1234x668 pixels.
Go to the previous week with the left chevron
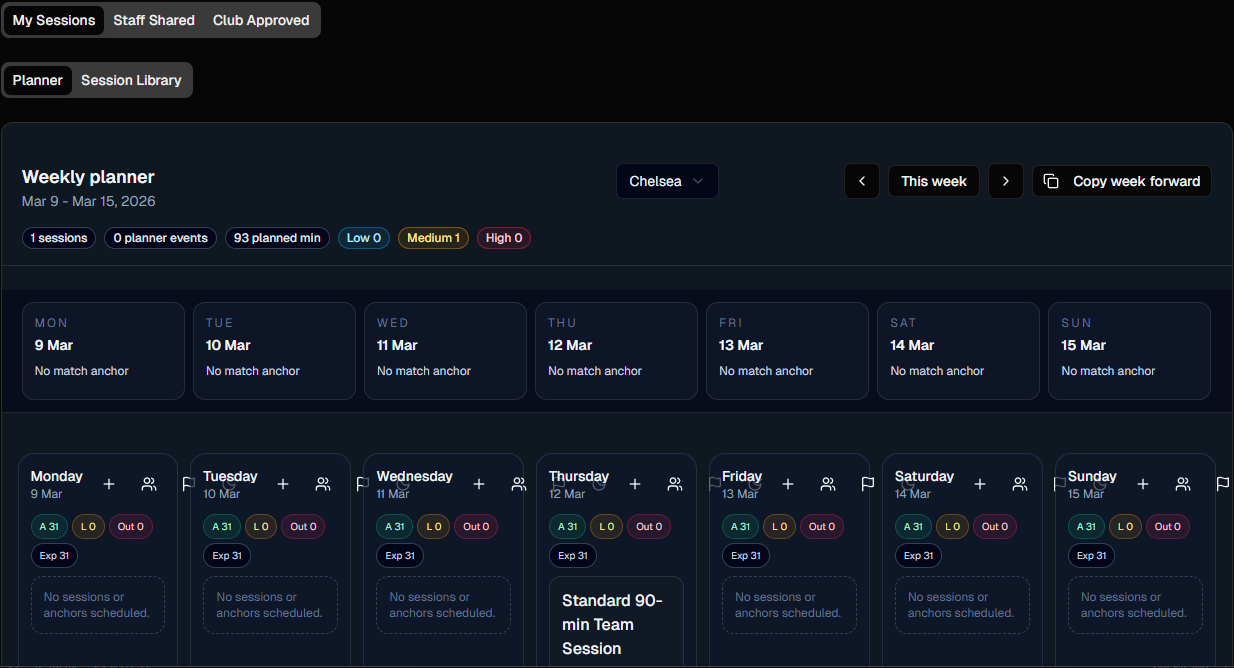[x=862, y=181]
